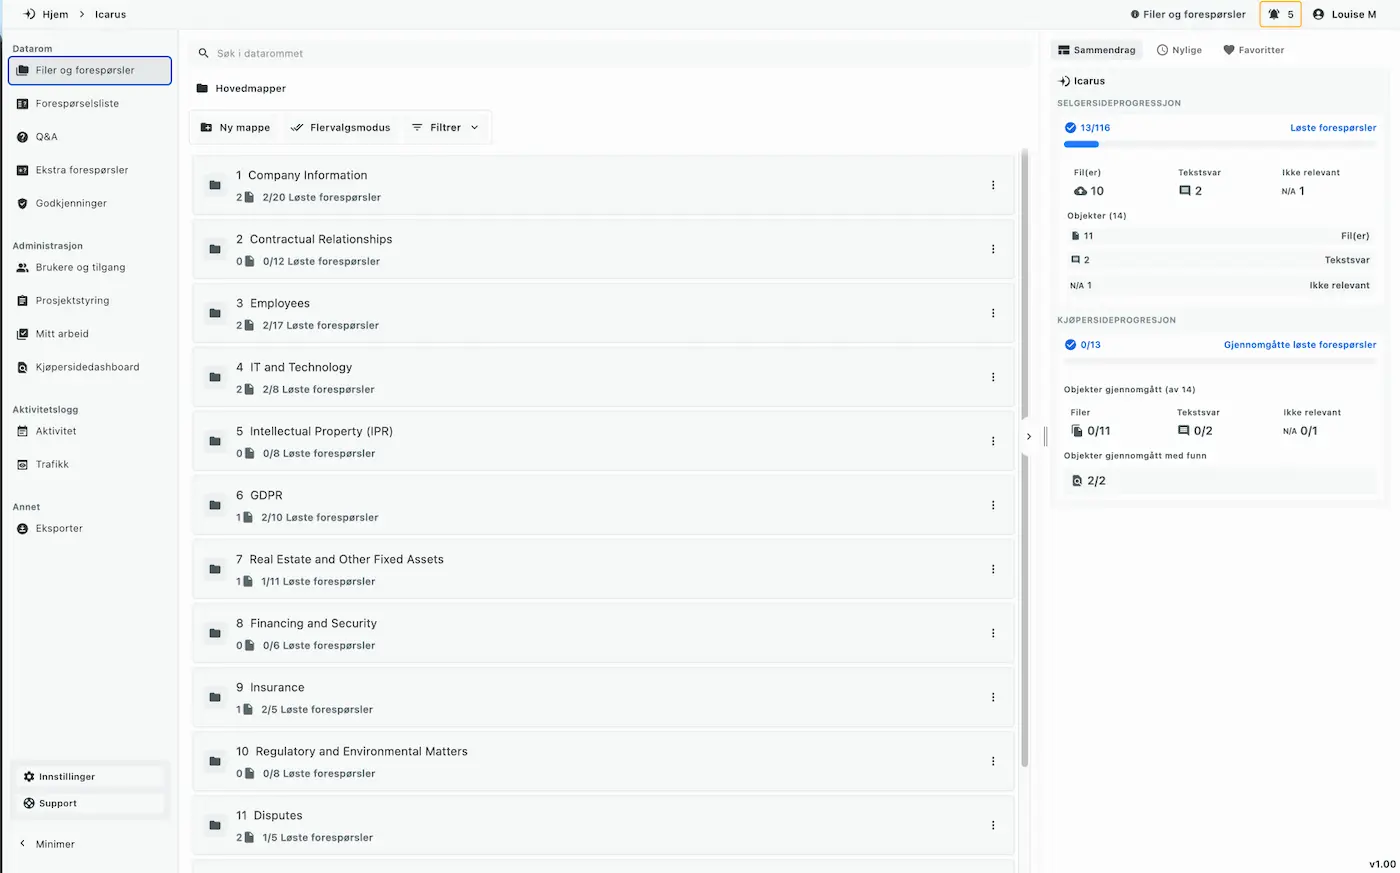Click the folder list vertical scrollbar
This screenshot has height=873, width=1400.
pyautogui.click(x=1024, y=458)
